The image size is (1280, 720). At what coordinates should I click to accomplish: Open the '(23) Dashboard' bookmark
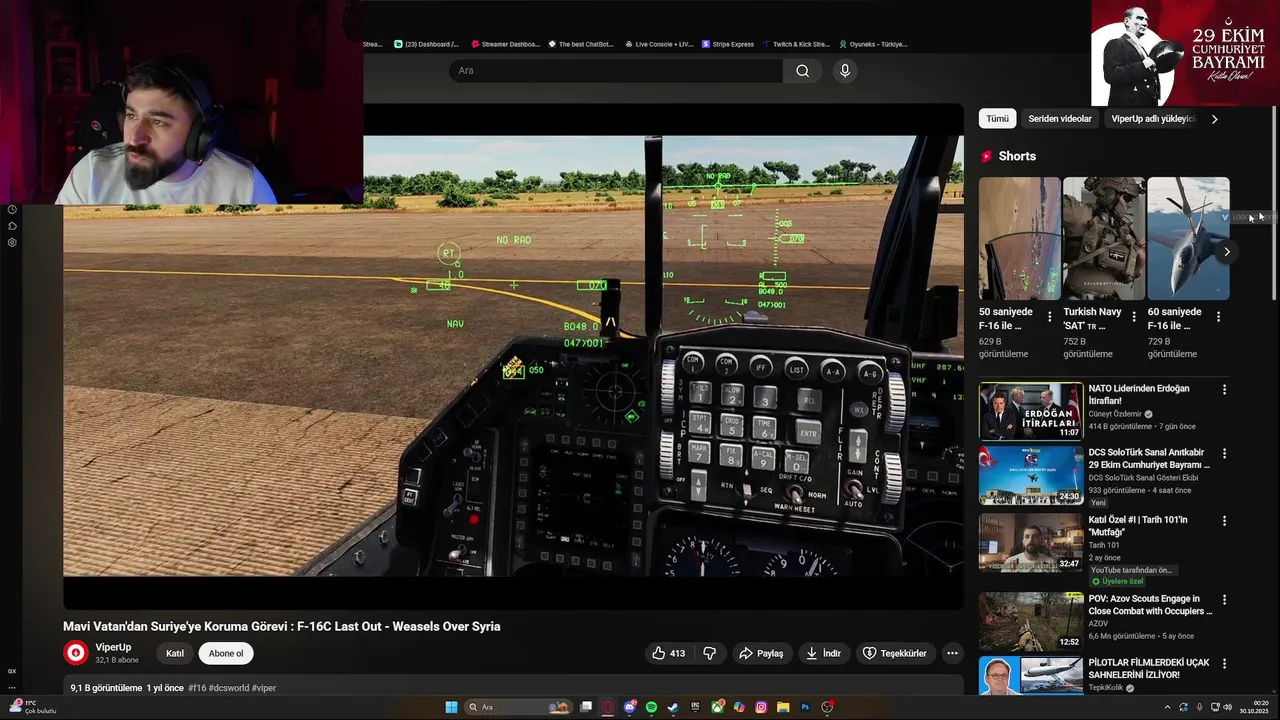427,44
